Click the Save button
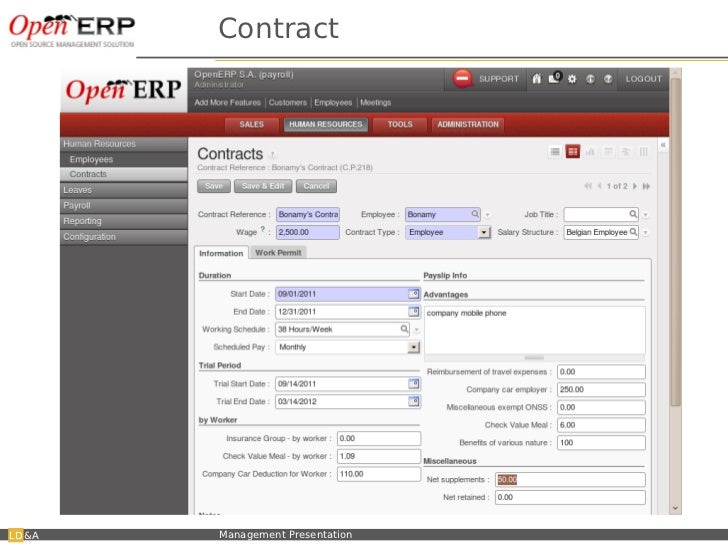The image size is (728, 546). point(214,186)
